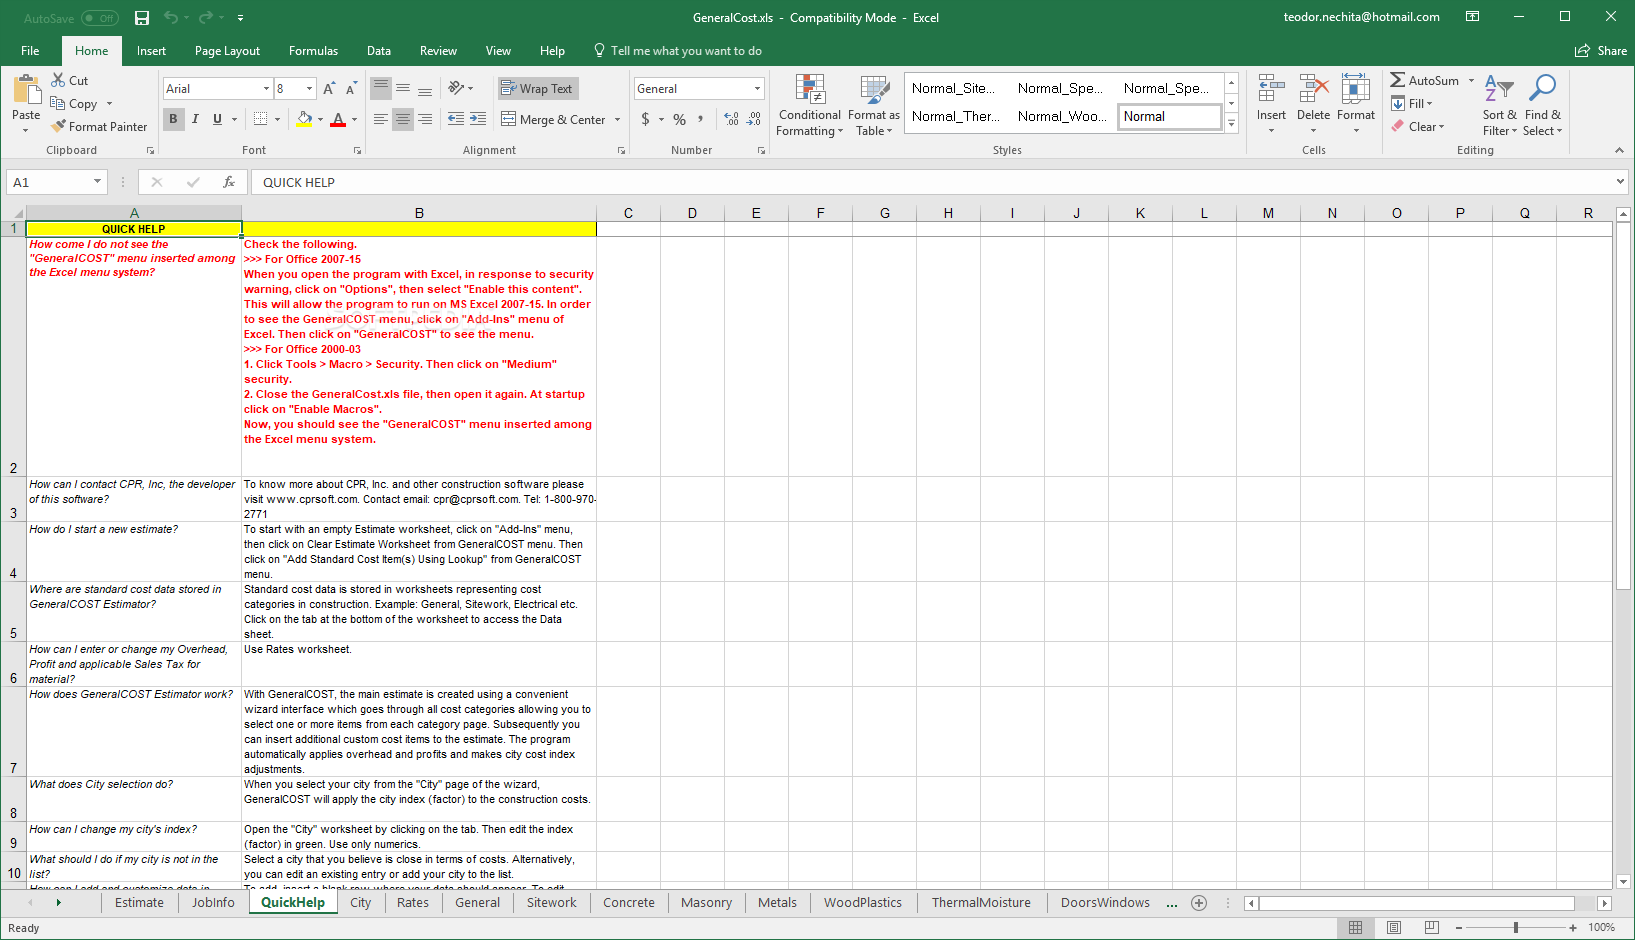Collapse the ribbon
1635x940 pixels.
click(x=1619, y=150)
